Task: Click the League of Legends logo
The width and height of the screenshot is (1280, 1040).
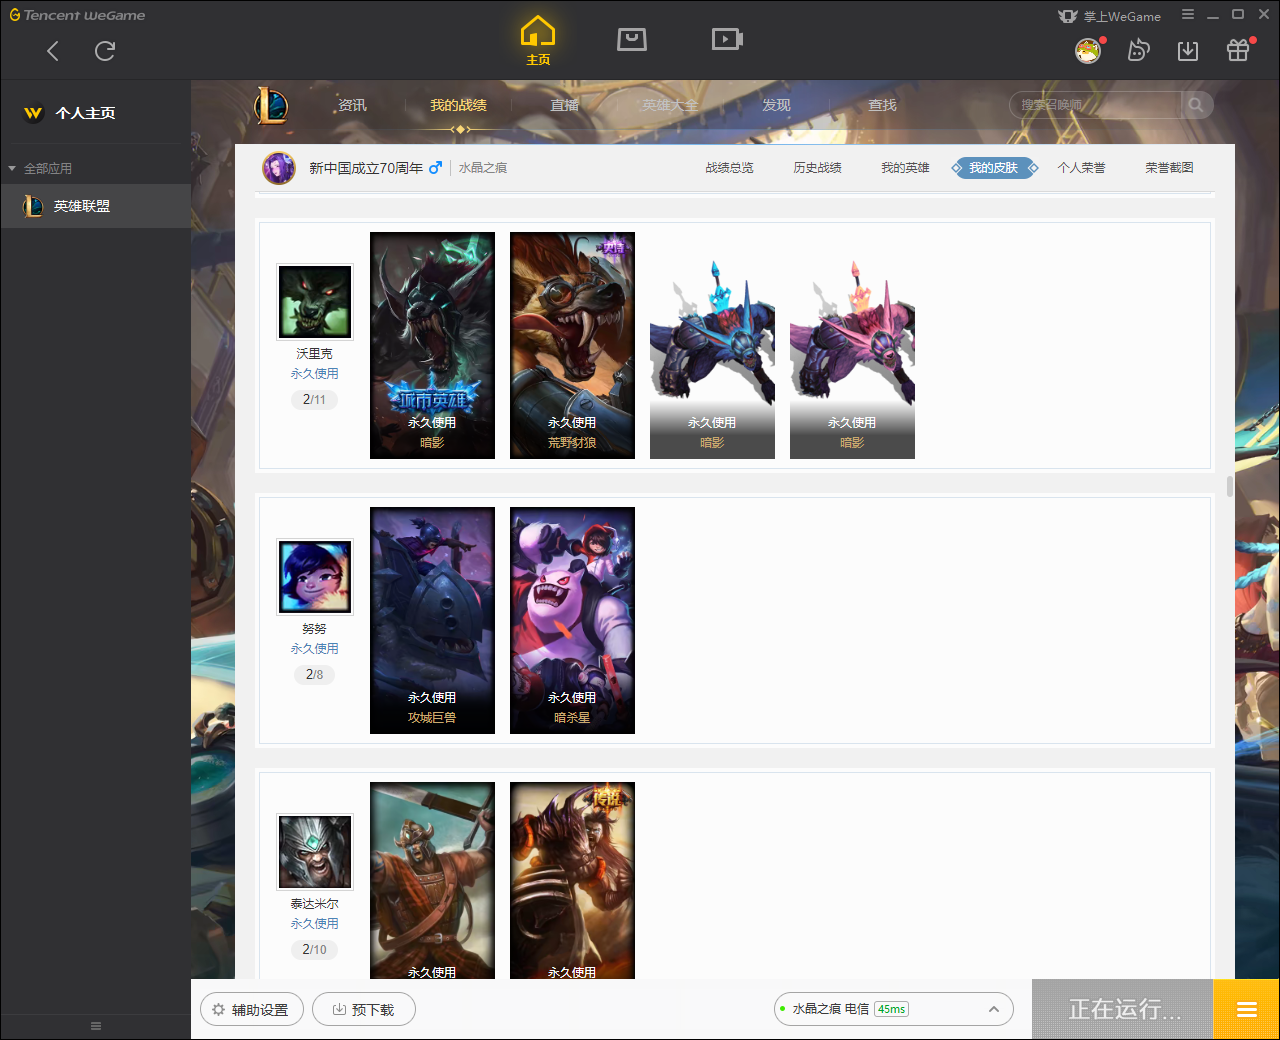Action: click(x=271, y=105)
